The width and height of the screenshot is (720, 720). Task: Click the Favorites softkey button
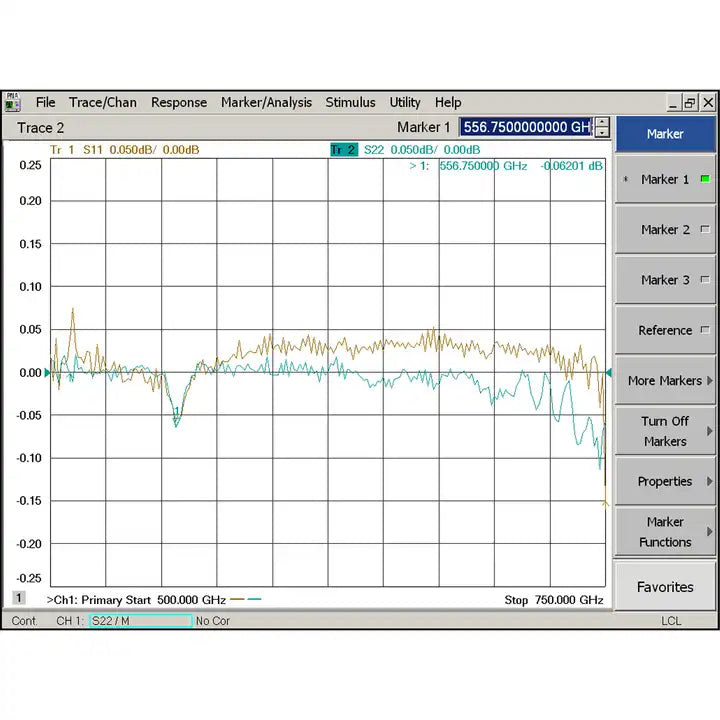[x=665, y=587]
